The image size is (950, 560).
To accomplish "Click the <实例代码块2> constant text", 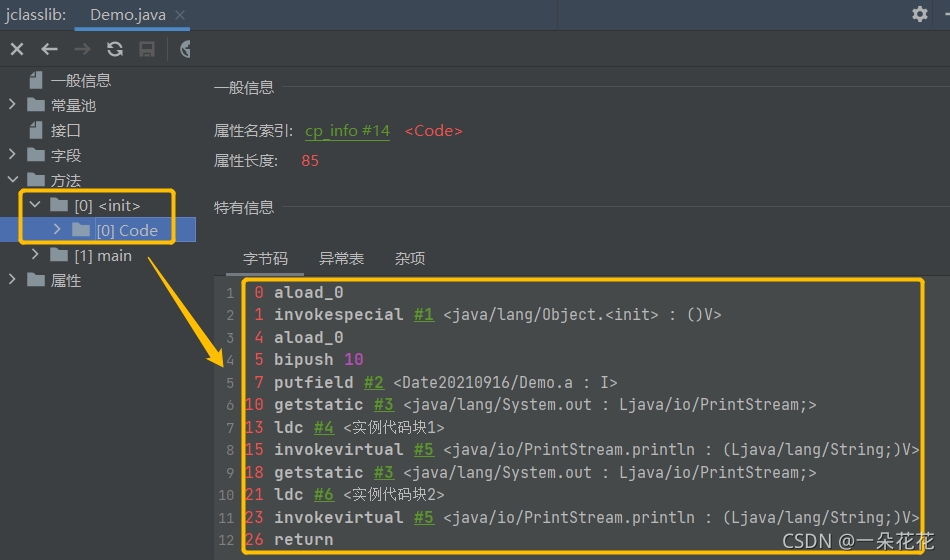I will pyautogui.click(x=394, y=495).
